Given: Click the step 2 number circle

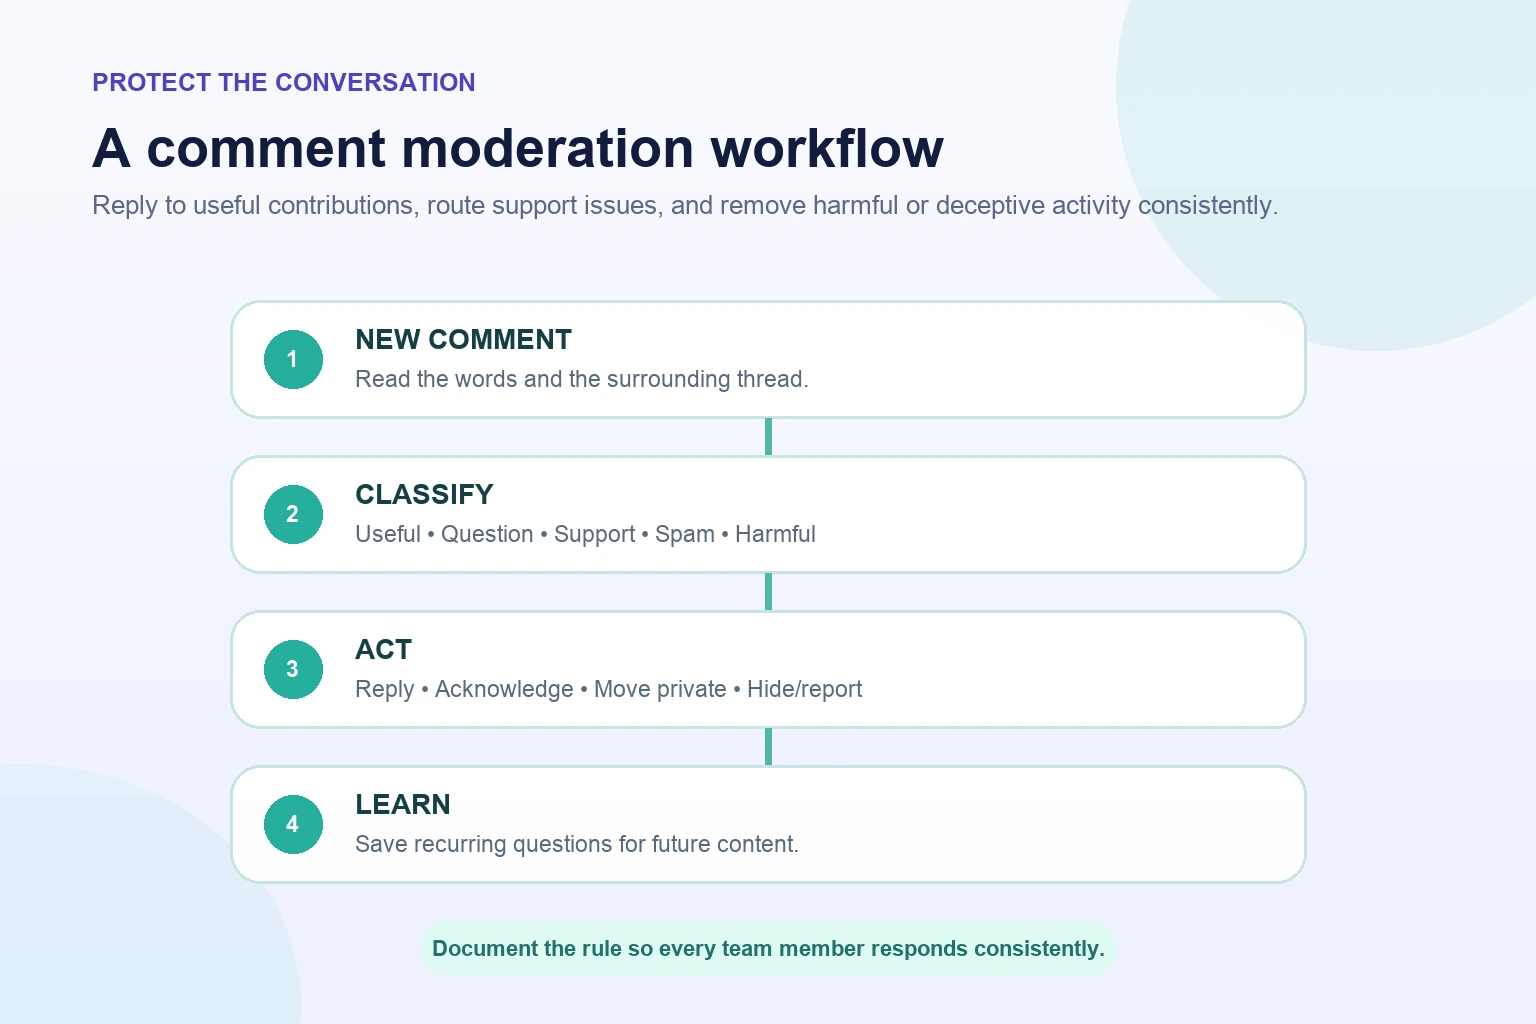Looking at the screenshot, I should (x=293, y=514).
